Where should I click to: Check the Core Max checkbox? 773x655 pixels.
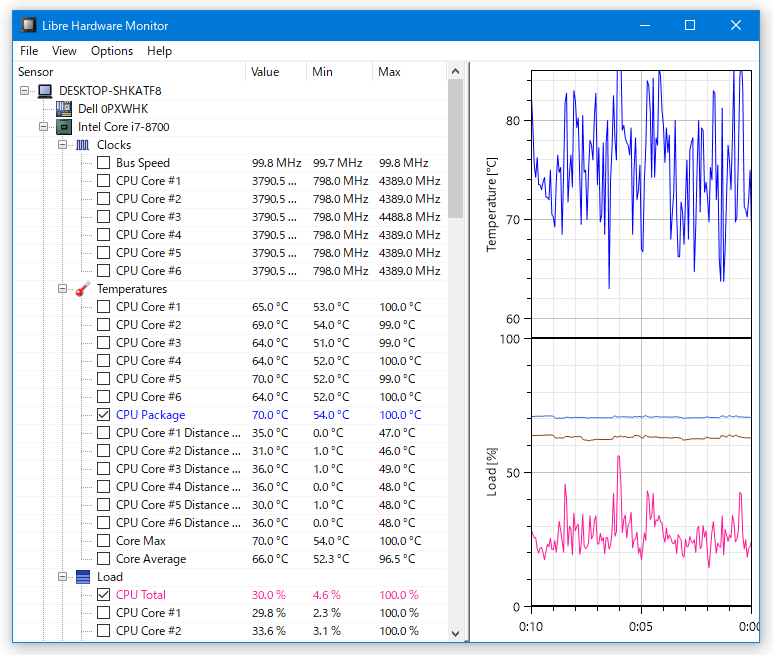pyautogui.click(x=104, y=541)
